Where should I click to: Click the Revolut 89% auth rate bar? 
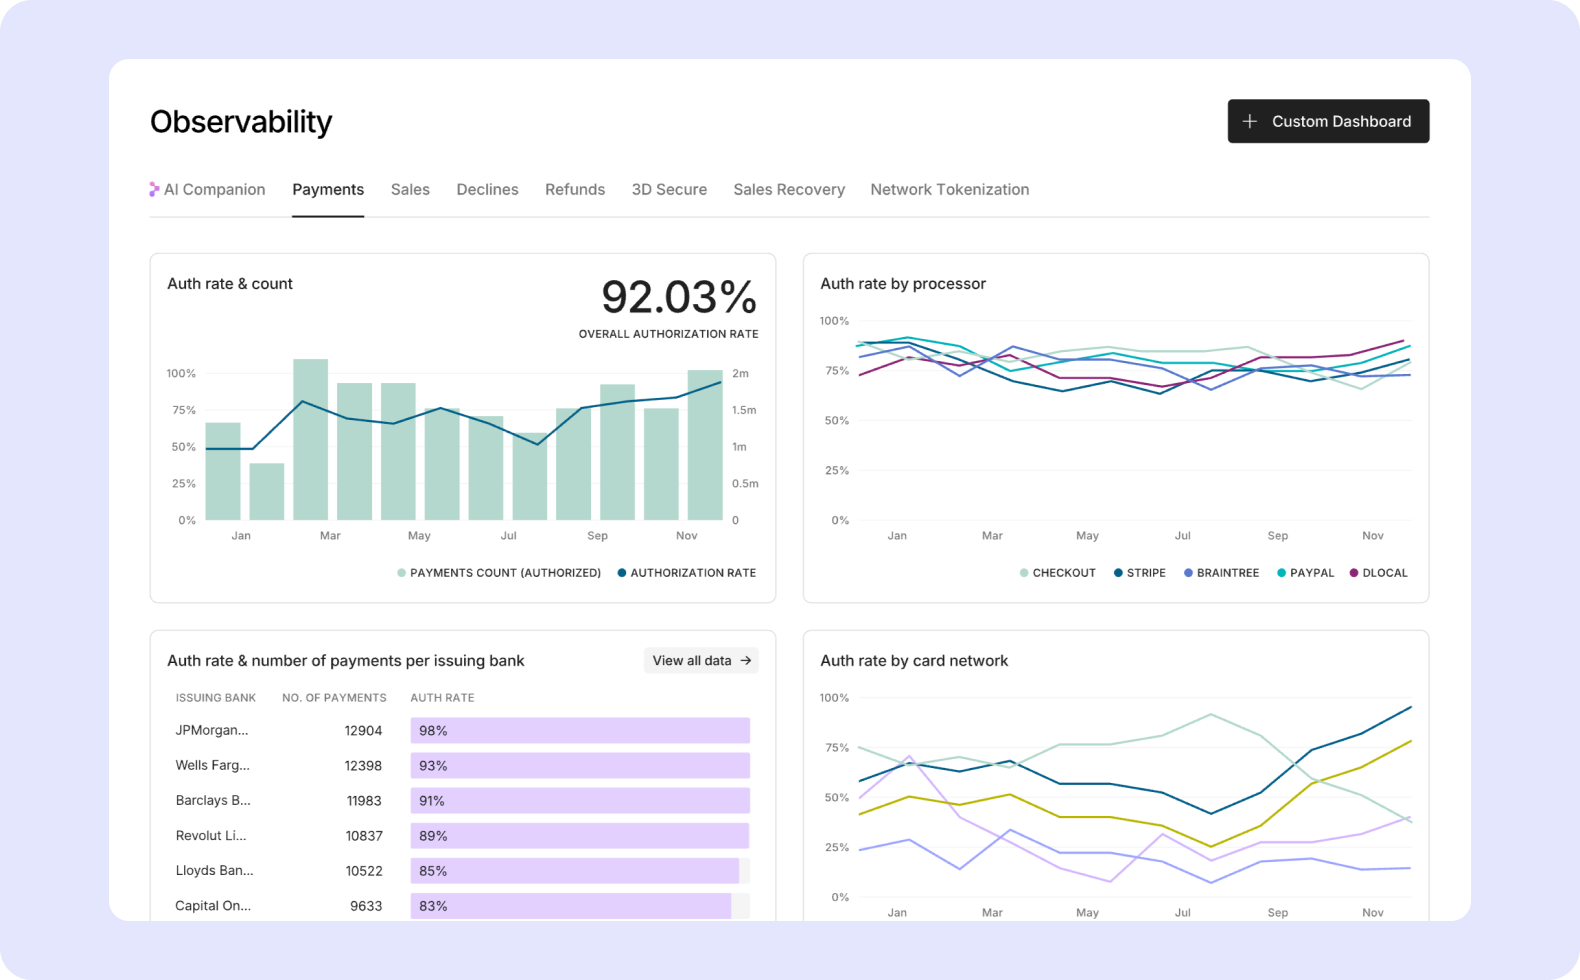coord(580,836)
